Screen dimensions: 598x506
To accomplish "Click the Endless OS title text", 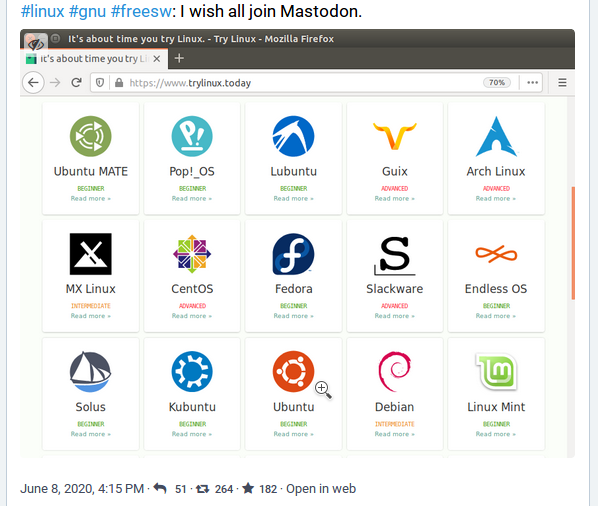I will 496,289.
